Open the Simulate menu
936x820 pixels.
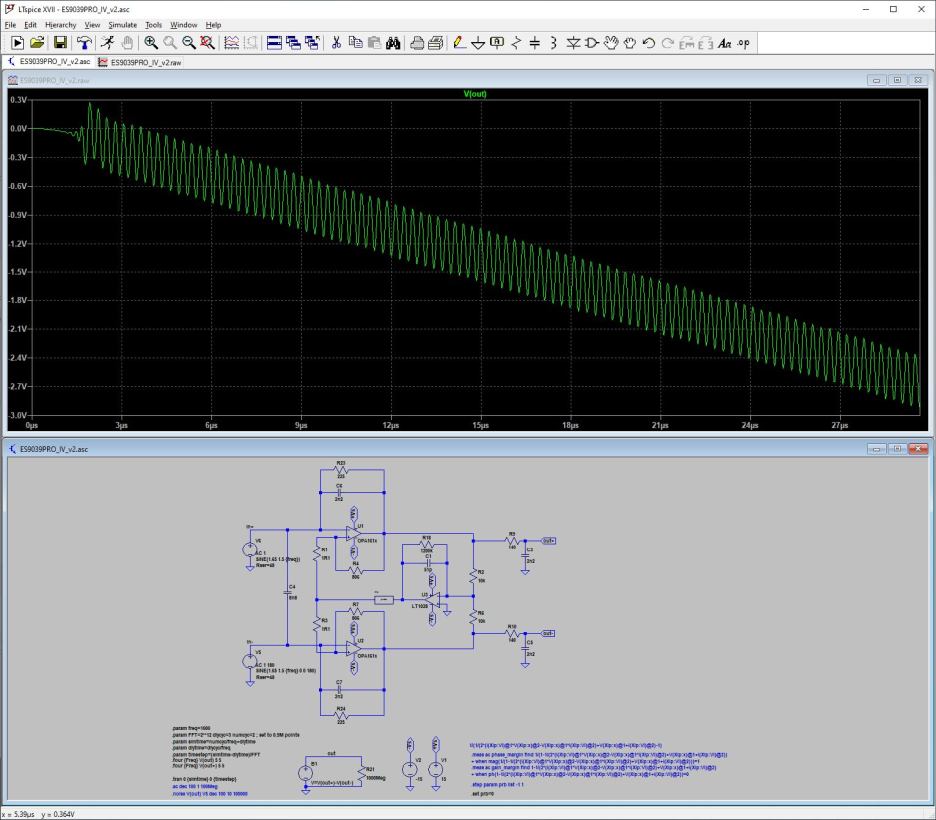pyautogui.click(x=122, y=25)
